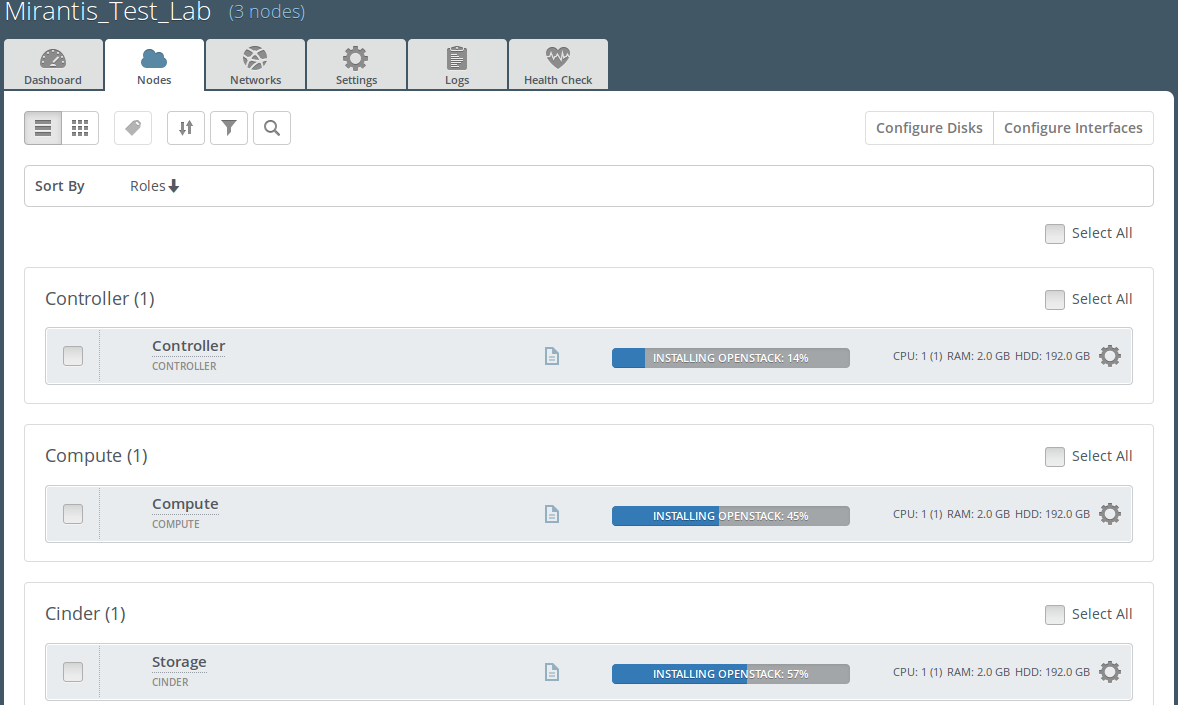Check Select All for Controller group
The width and height of the screenshot is (1178, 705).
pos(1055,300)
